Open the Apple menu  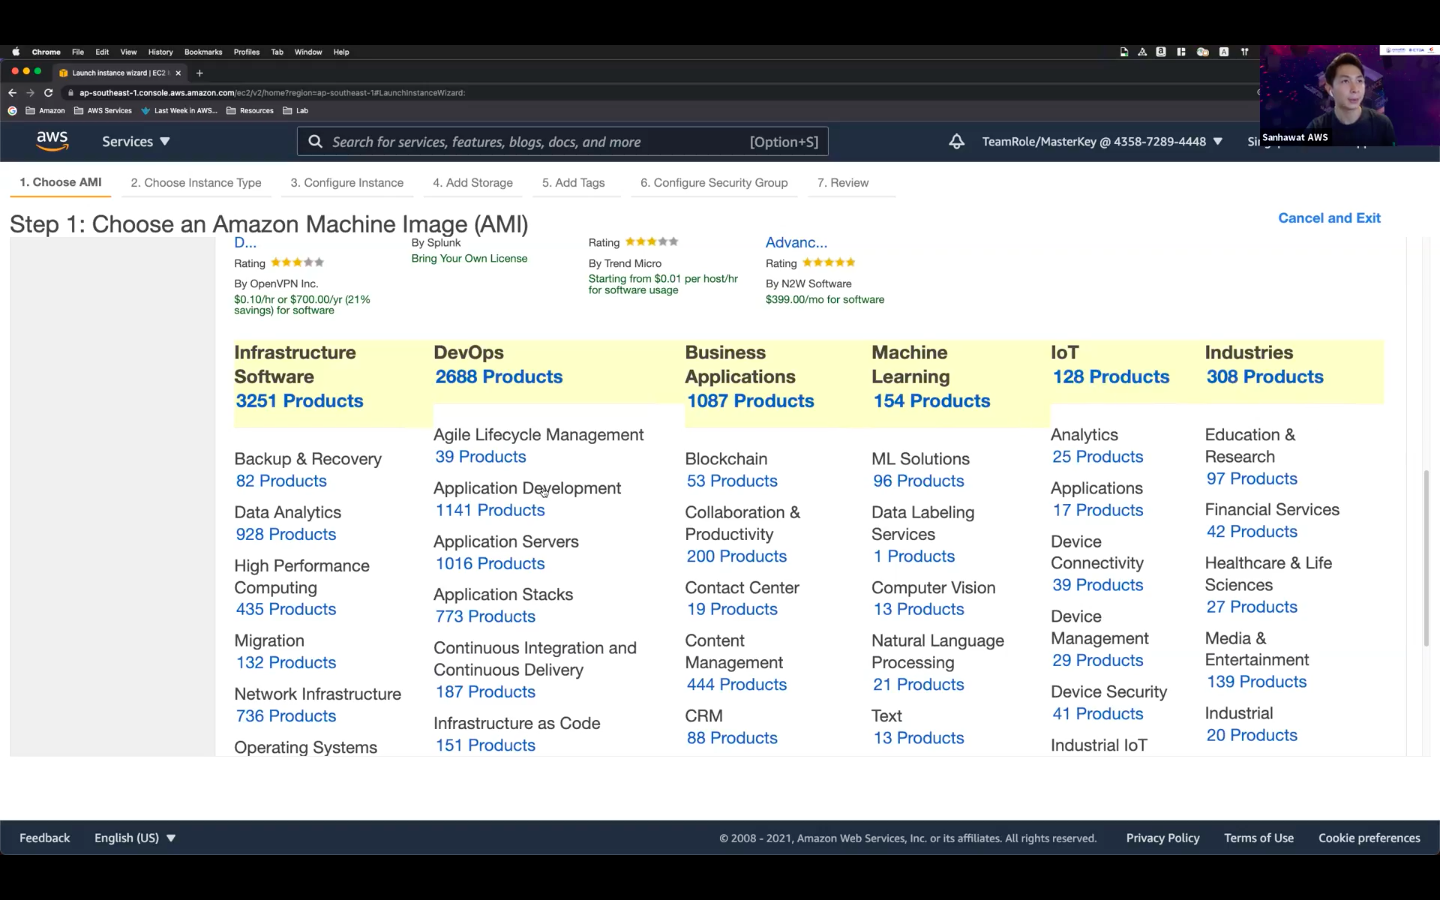15,52
